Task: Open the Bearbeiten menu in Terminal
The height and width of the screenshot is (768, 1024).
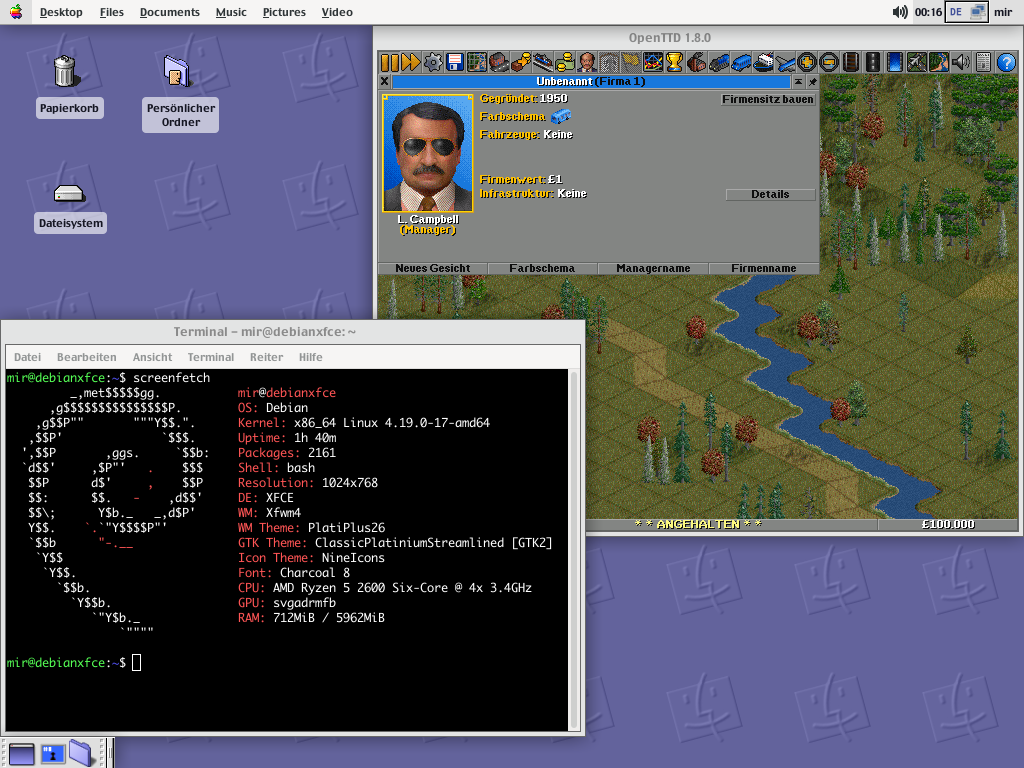Action: point(86,357)
